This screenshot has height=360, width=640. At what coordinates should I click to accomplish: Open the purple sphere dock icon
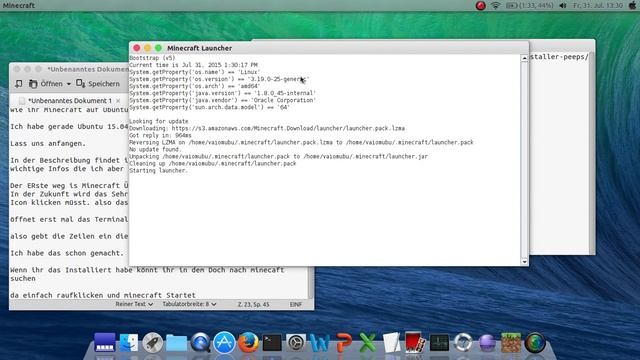tap(487, 343)
